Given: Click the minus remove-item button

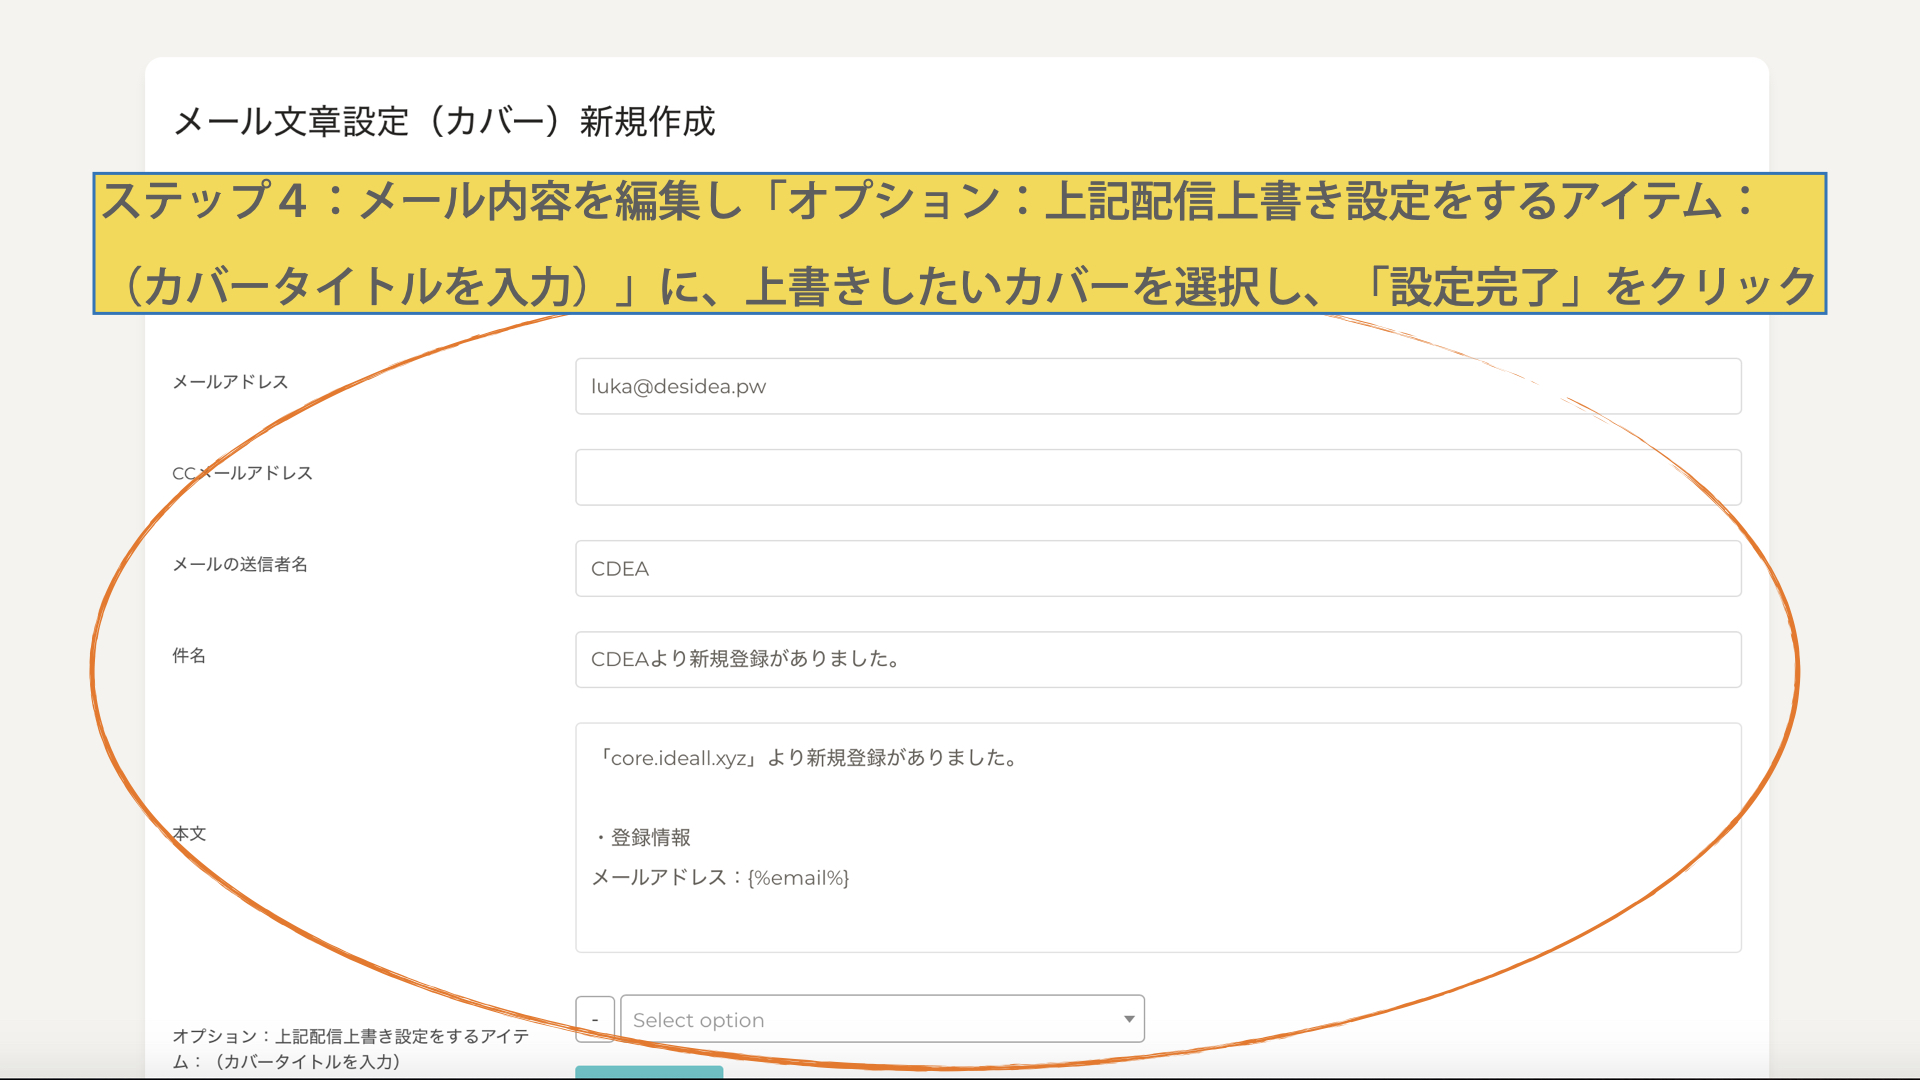Looking at the screenshot, I should [595, 1019].
